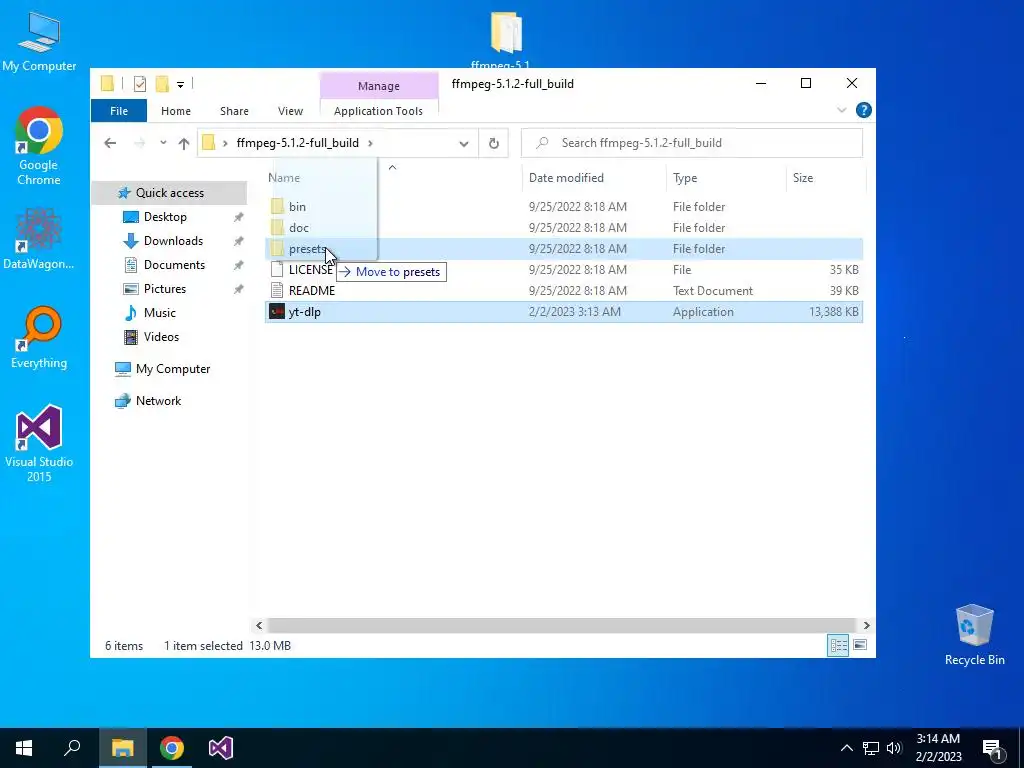The image size is (1024, 768).
Task: Click the New folder icon in title bar
Action: tap(162, 84)
